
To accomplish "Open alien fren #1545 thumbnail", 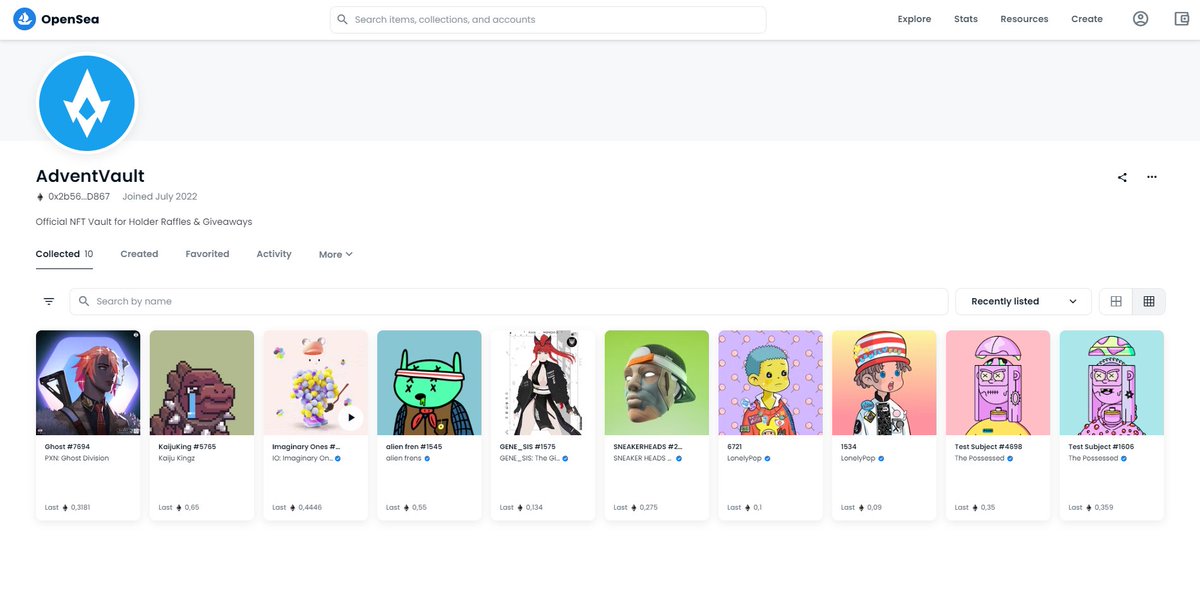I will 429,382.
